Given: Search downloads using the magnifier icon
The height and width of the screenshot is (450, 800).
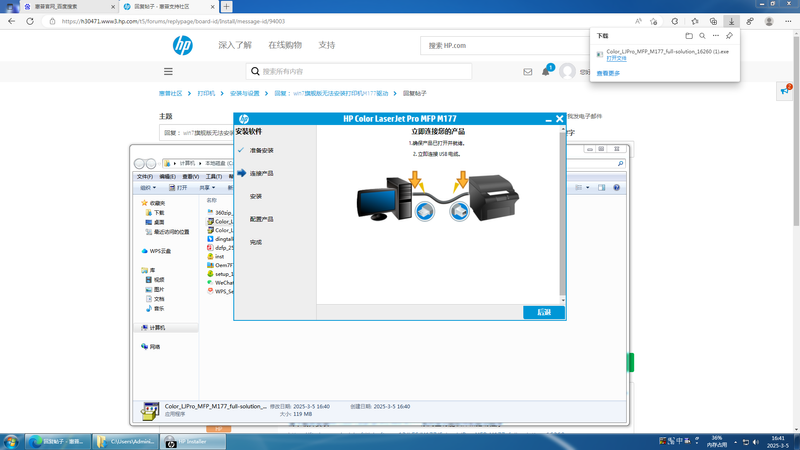Looking at the screenshot, I should (702, 36).
